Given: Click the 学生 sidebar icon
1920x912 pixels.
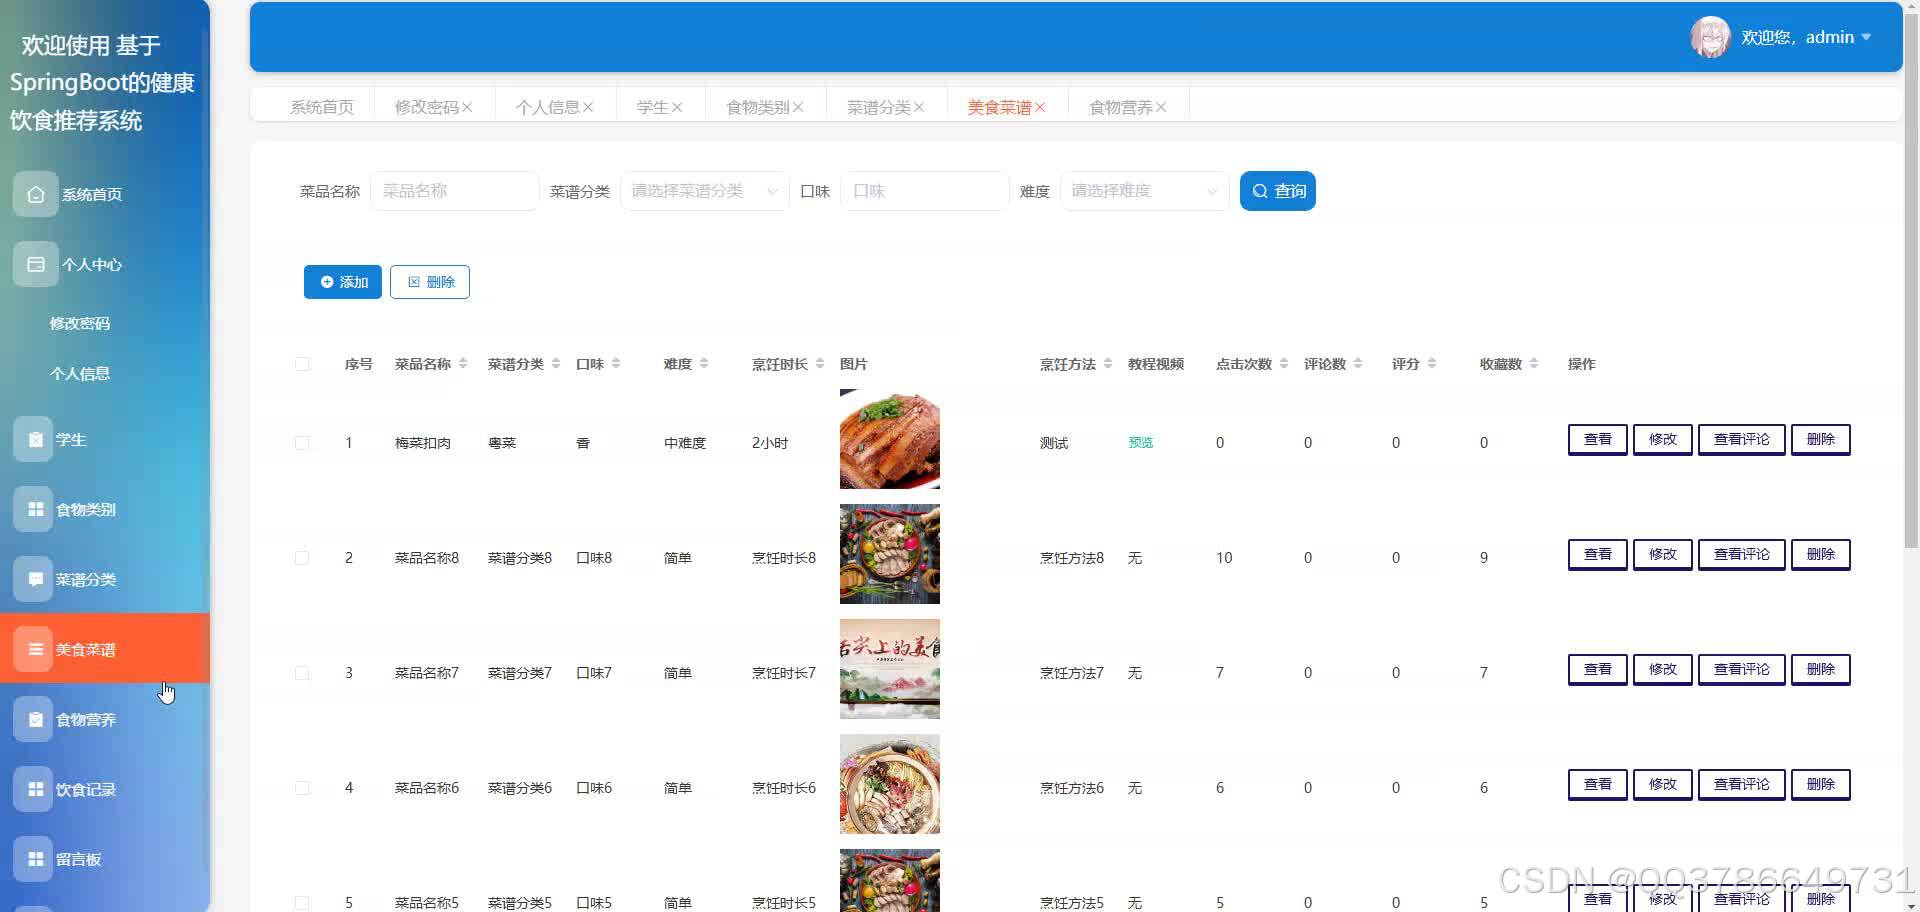Looking at the screenshot, I should coord(34,439).
